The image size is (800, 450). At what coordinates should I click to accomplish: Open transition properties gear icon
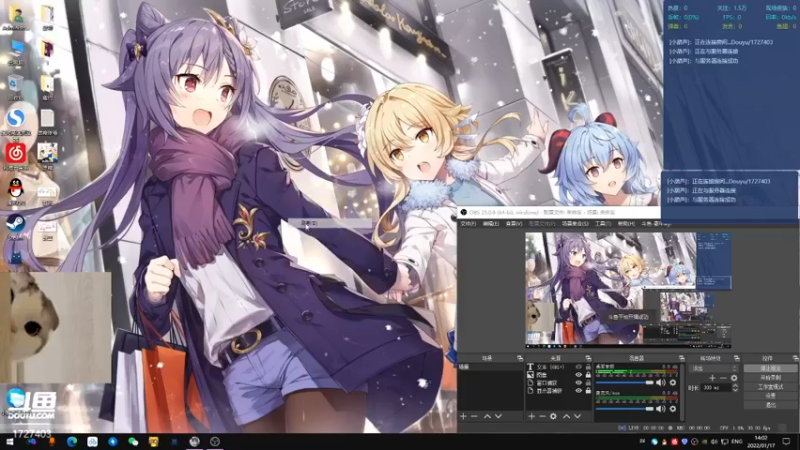point(734,378)
